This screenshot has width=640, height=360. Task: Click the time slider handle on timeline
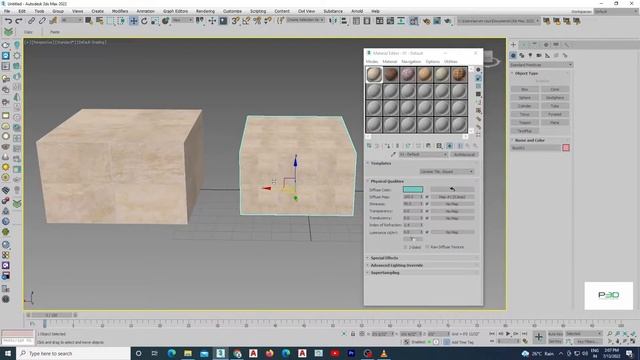51,315
